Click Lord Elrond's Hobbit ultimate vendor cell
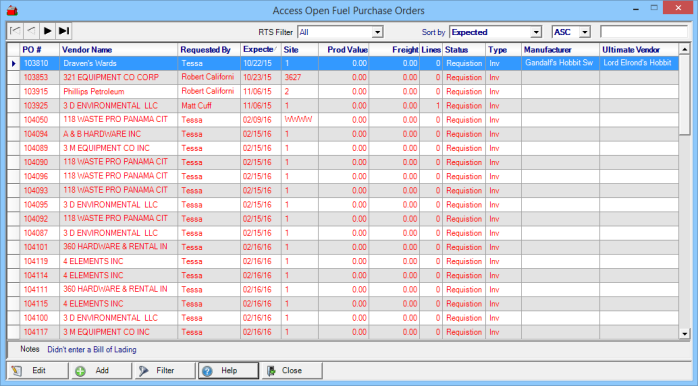This screenshot has width=698, height=386. pos(639,63)
